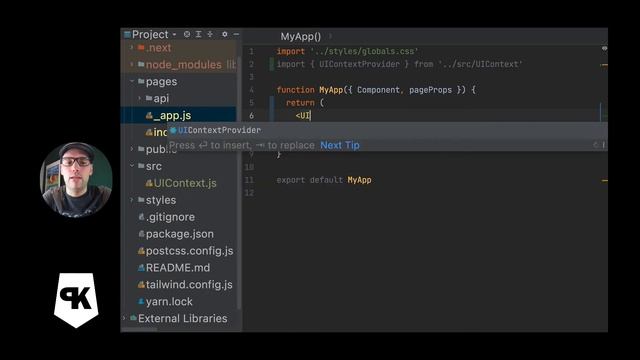
Task: Click the Collapse All icon in Project header
Action: coord(210,34)
